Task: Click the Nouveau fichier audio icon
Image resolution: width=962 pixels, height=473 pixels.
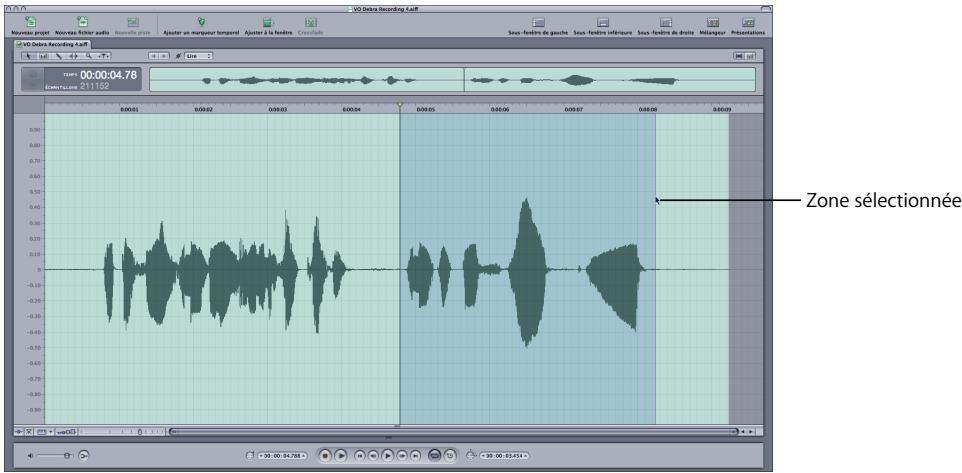Action: click(x=84, y=22)
